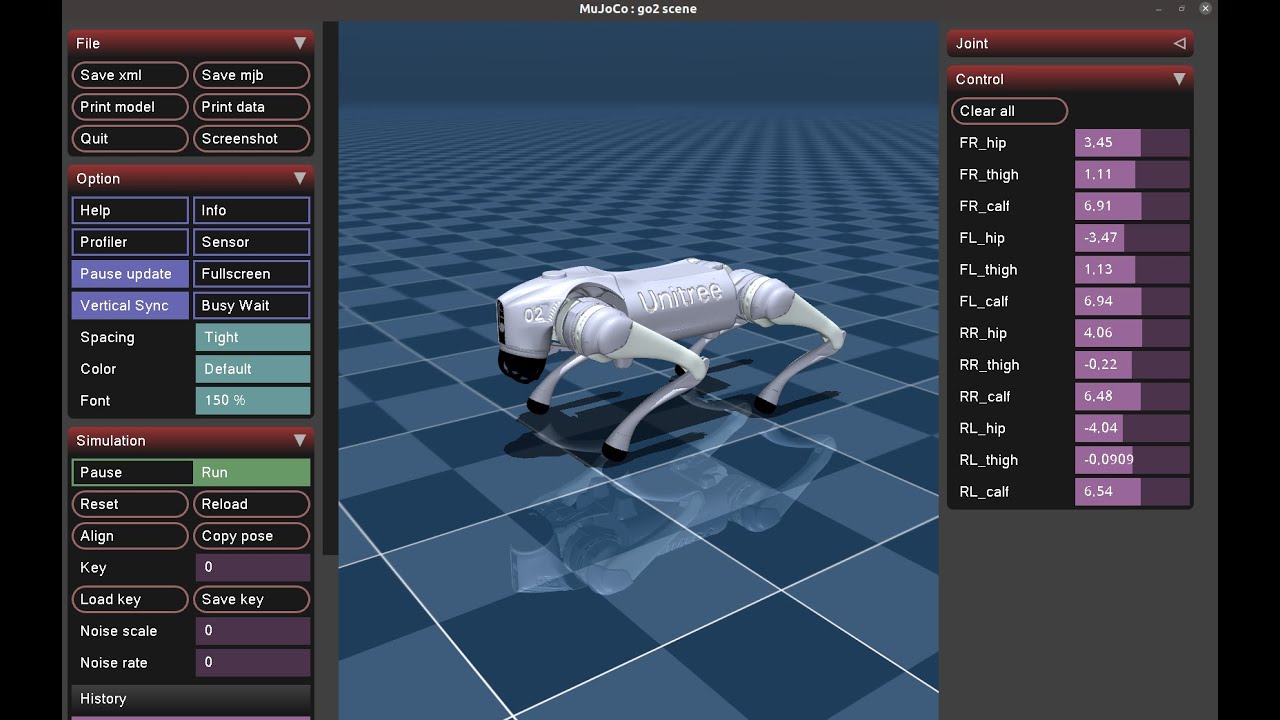Collapse the Control section triangle
The height and width of the screenshot is (720, 1280).
1179,79
